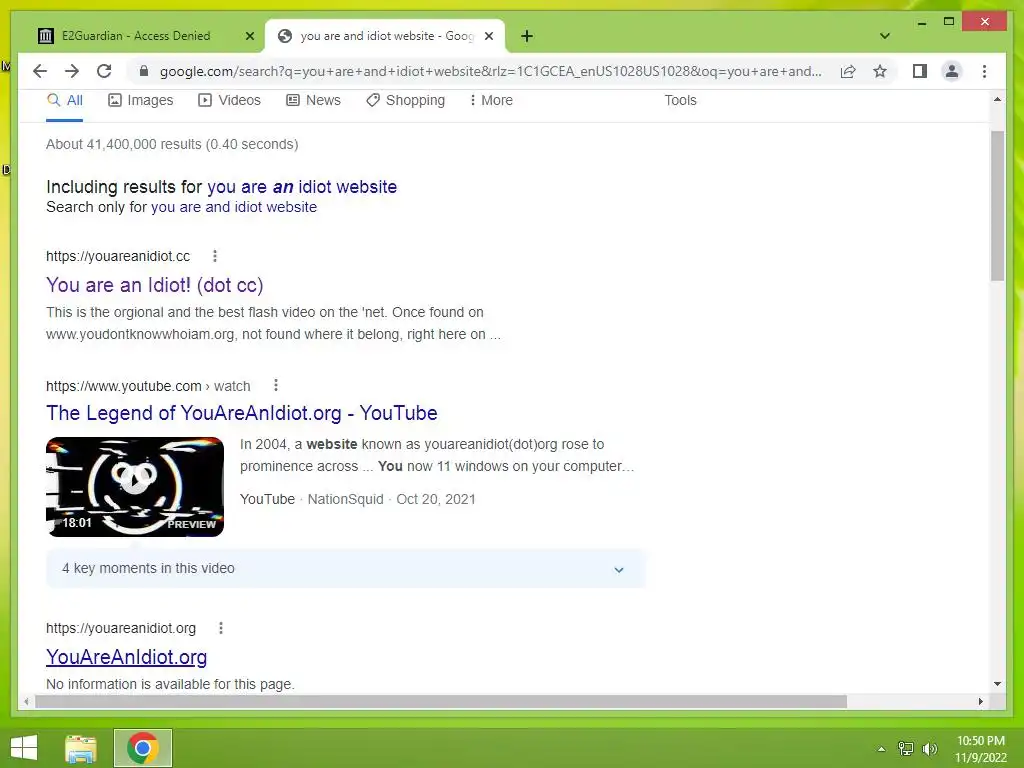The image size is (1024, 768).
Task: Select the 'you are and idiot website' tab
Action: point(385,36)
